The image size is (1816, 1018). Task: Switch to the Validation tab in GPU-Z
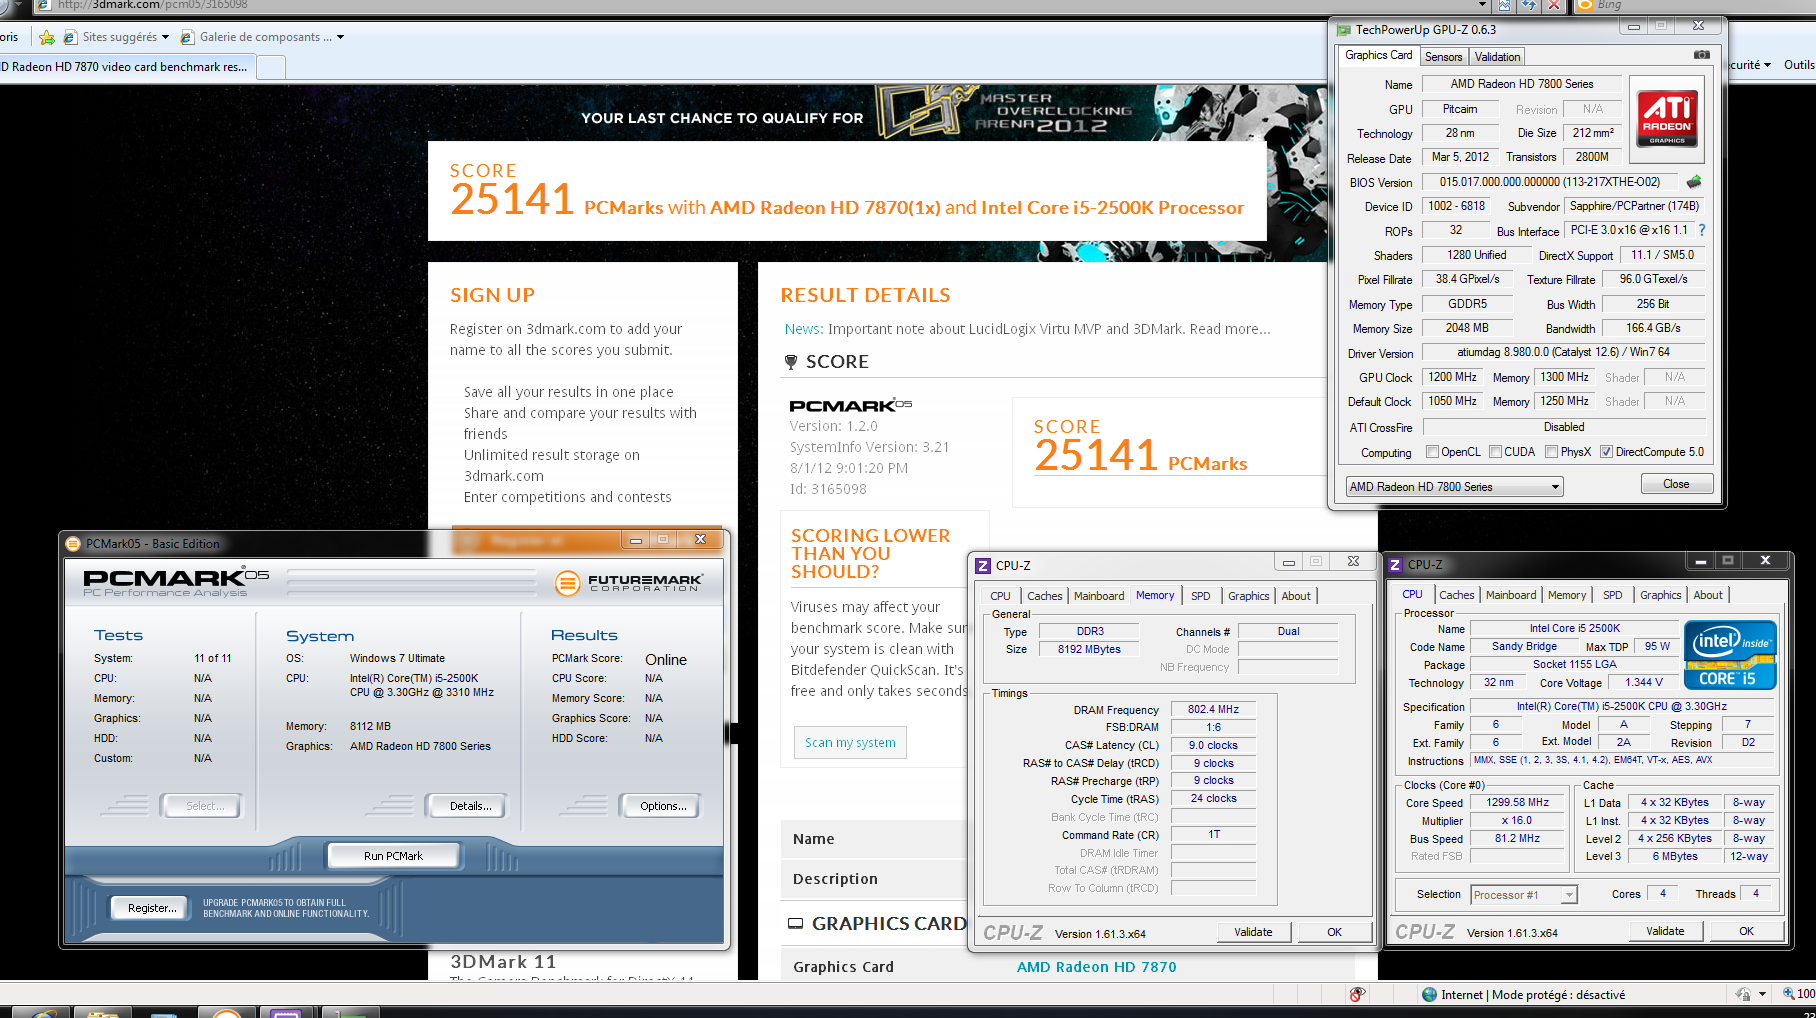click(1497, 57)
